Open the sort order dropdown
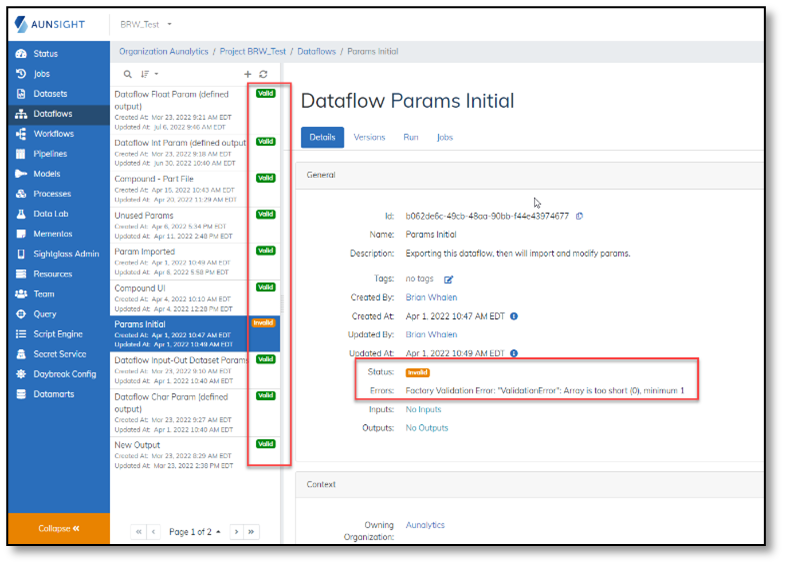Viewport: 785px width, 565px height. pyautogui.click(x=149, y=74)
